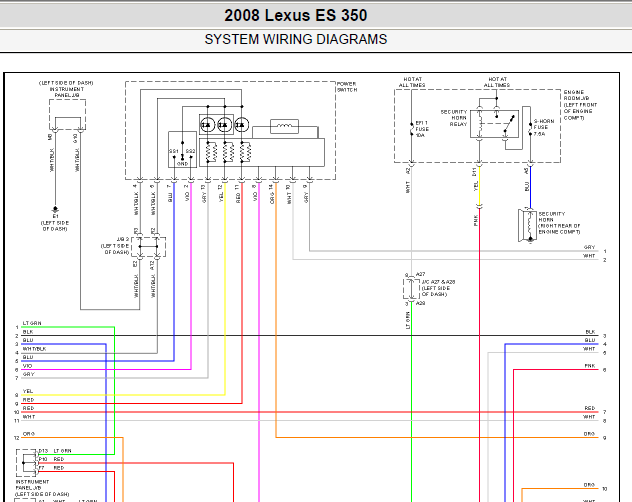Click the 'GND' label in Power Switch
The width and height of the screenshot is (632, 502).
pos(182,164)
